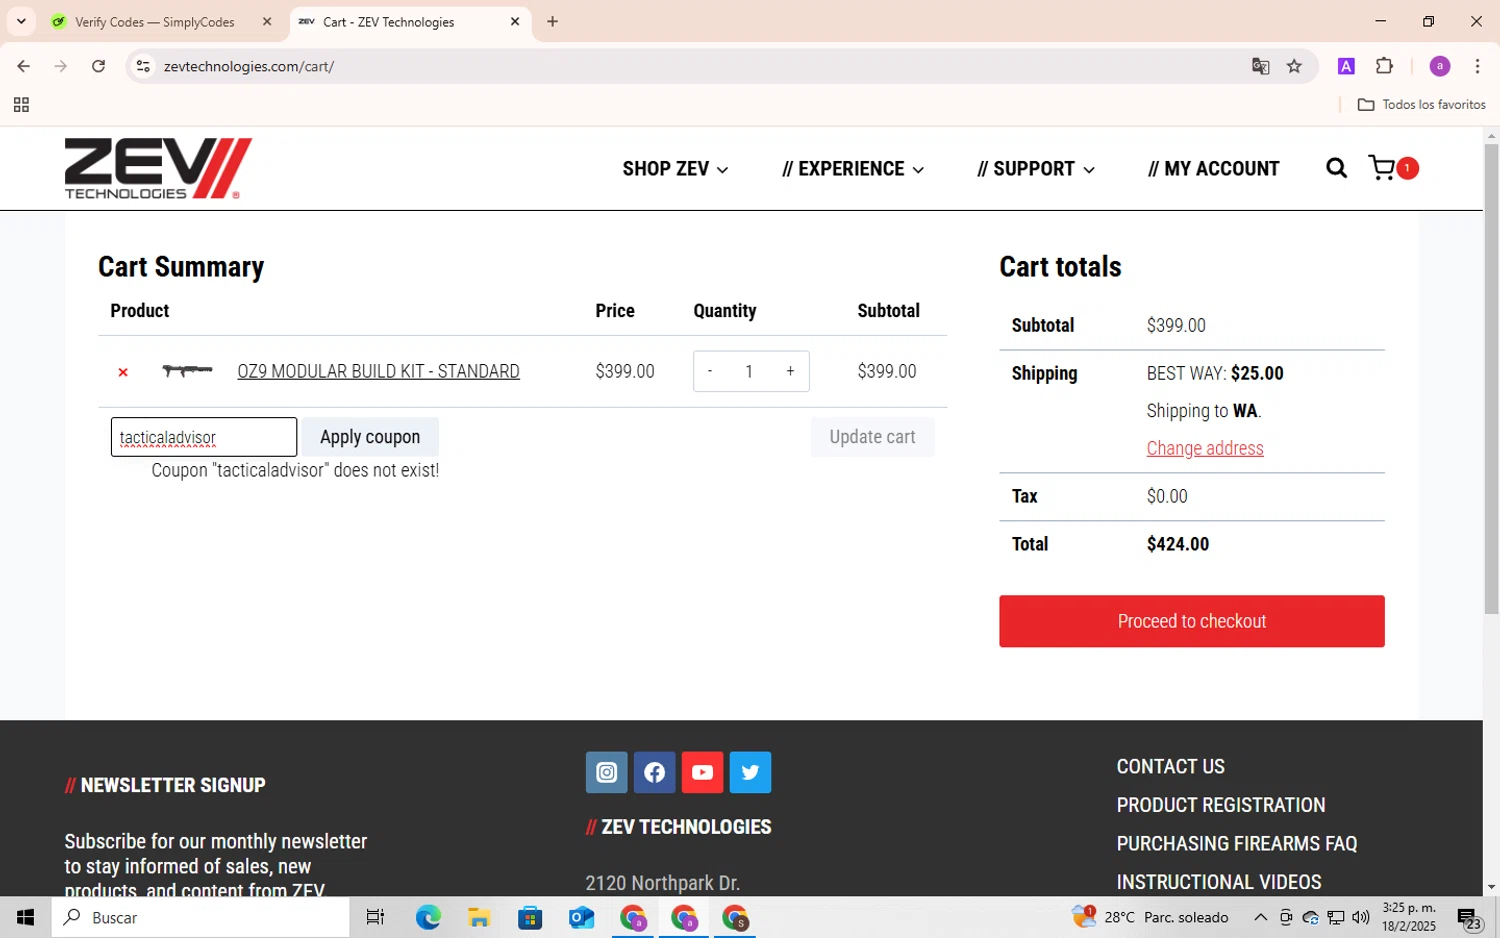
Task: Increase quantity with plus button
Action: pyautogui.click(x=790, y=372)
